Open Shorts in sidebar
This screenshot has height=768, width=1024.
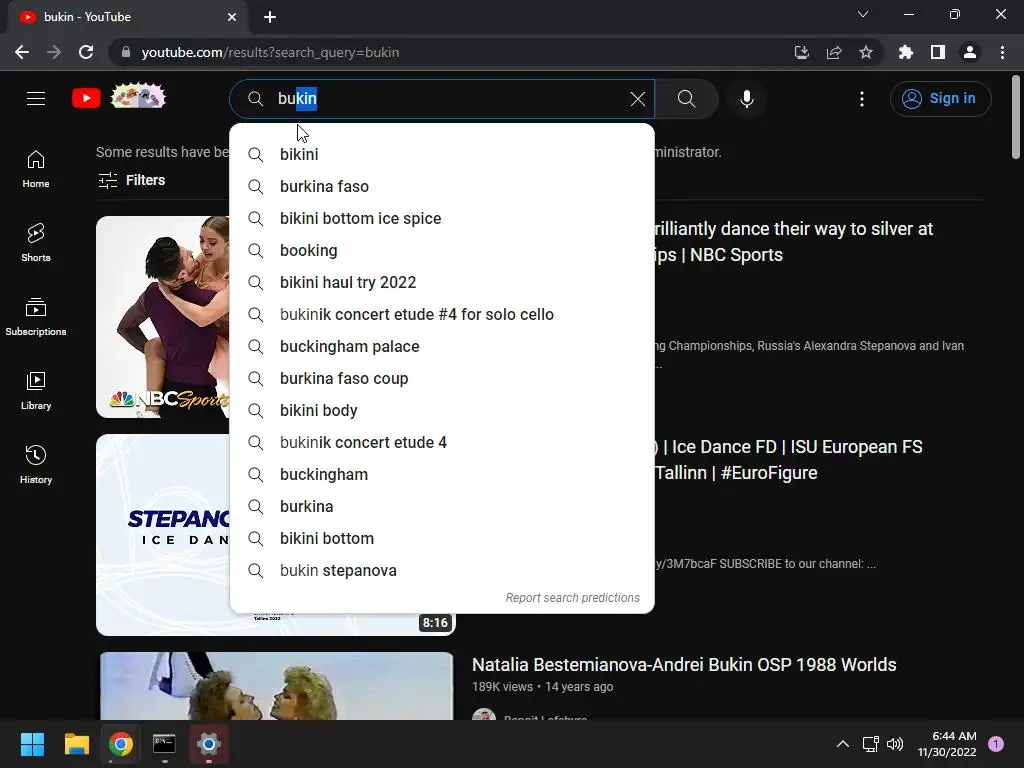tap(36, 243)
